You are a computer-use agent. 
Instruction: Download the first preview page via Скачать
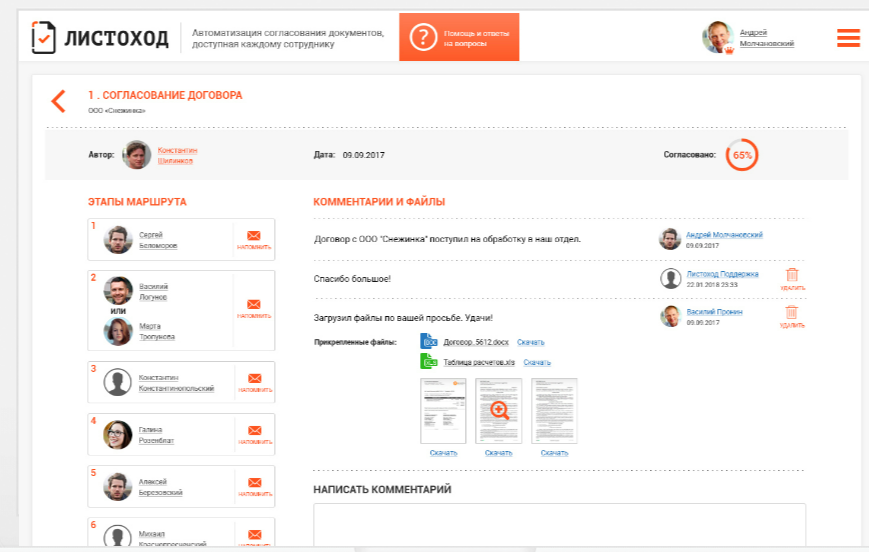443,453
